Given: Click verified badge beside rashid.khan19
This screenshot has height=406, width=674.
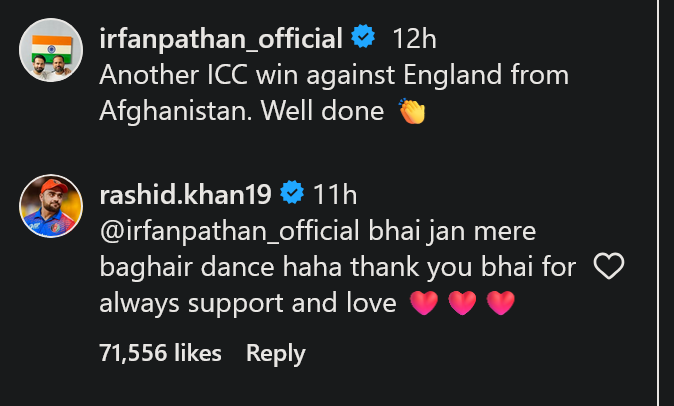Looking at the screenshot, I should pyautogui.click(x=293, y=190).
